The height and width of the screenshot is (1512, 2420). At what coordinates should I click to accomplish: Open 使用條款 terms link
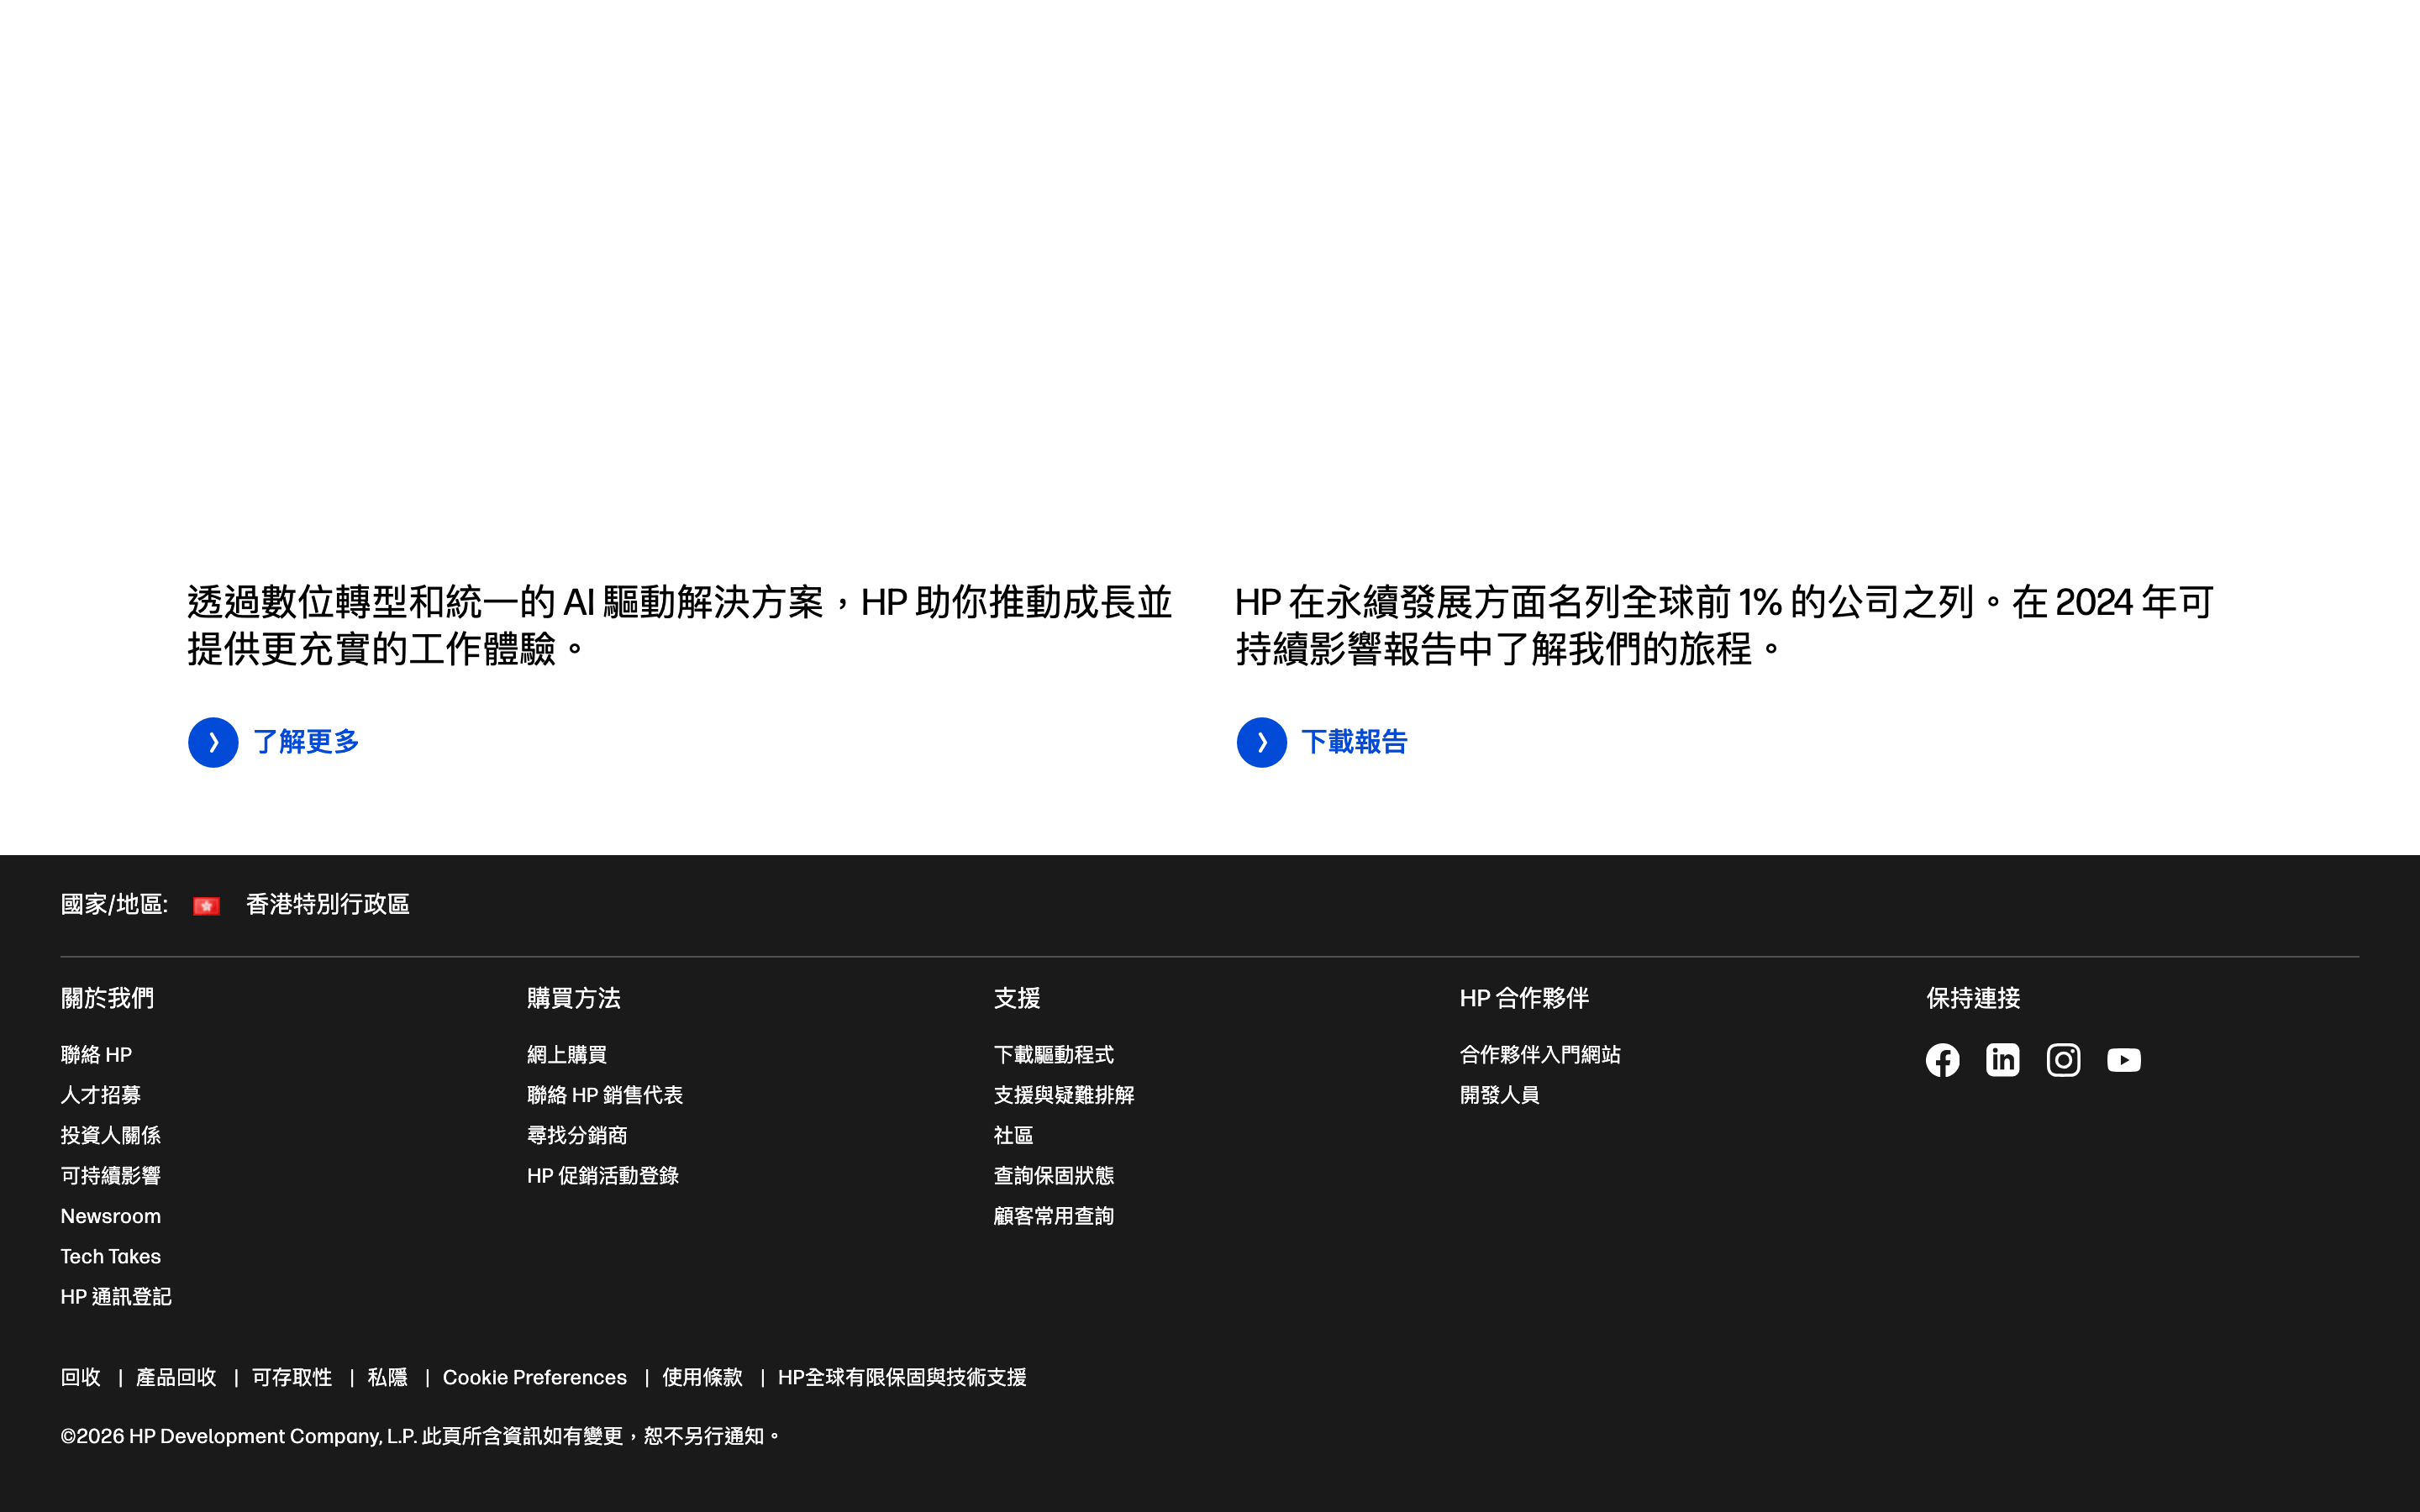pyautogui.click(x=702, y=1378)
